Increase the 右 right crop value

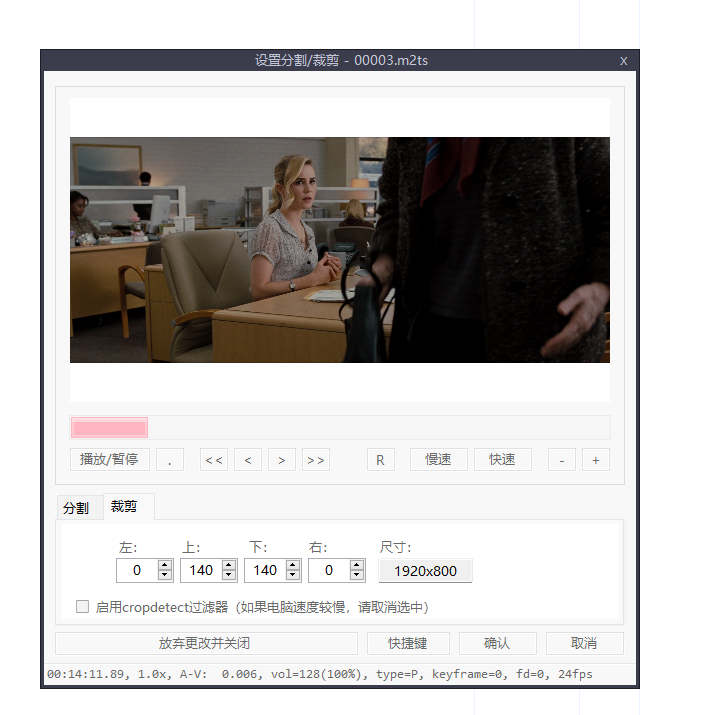(357, 565)
